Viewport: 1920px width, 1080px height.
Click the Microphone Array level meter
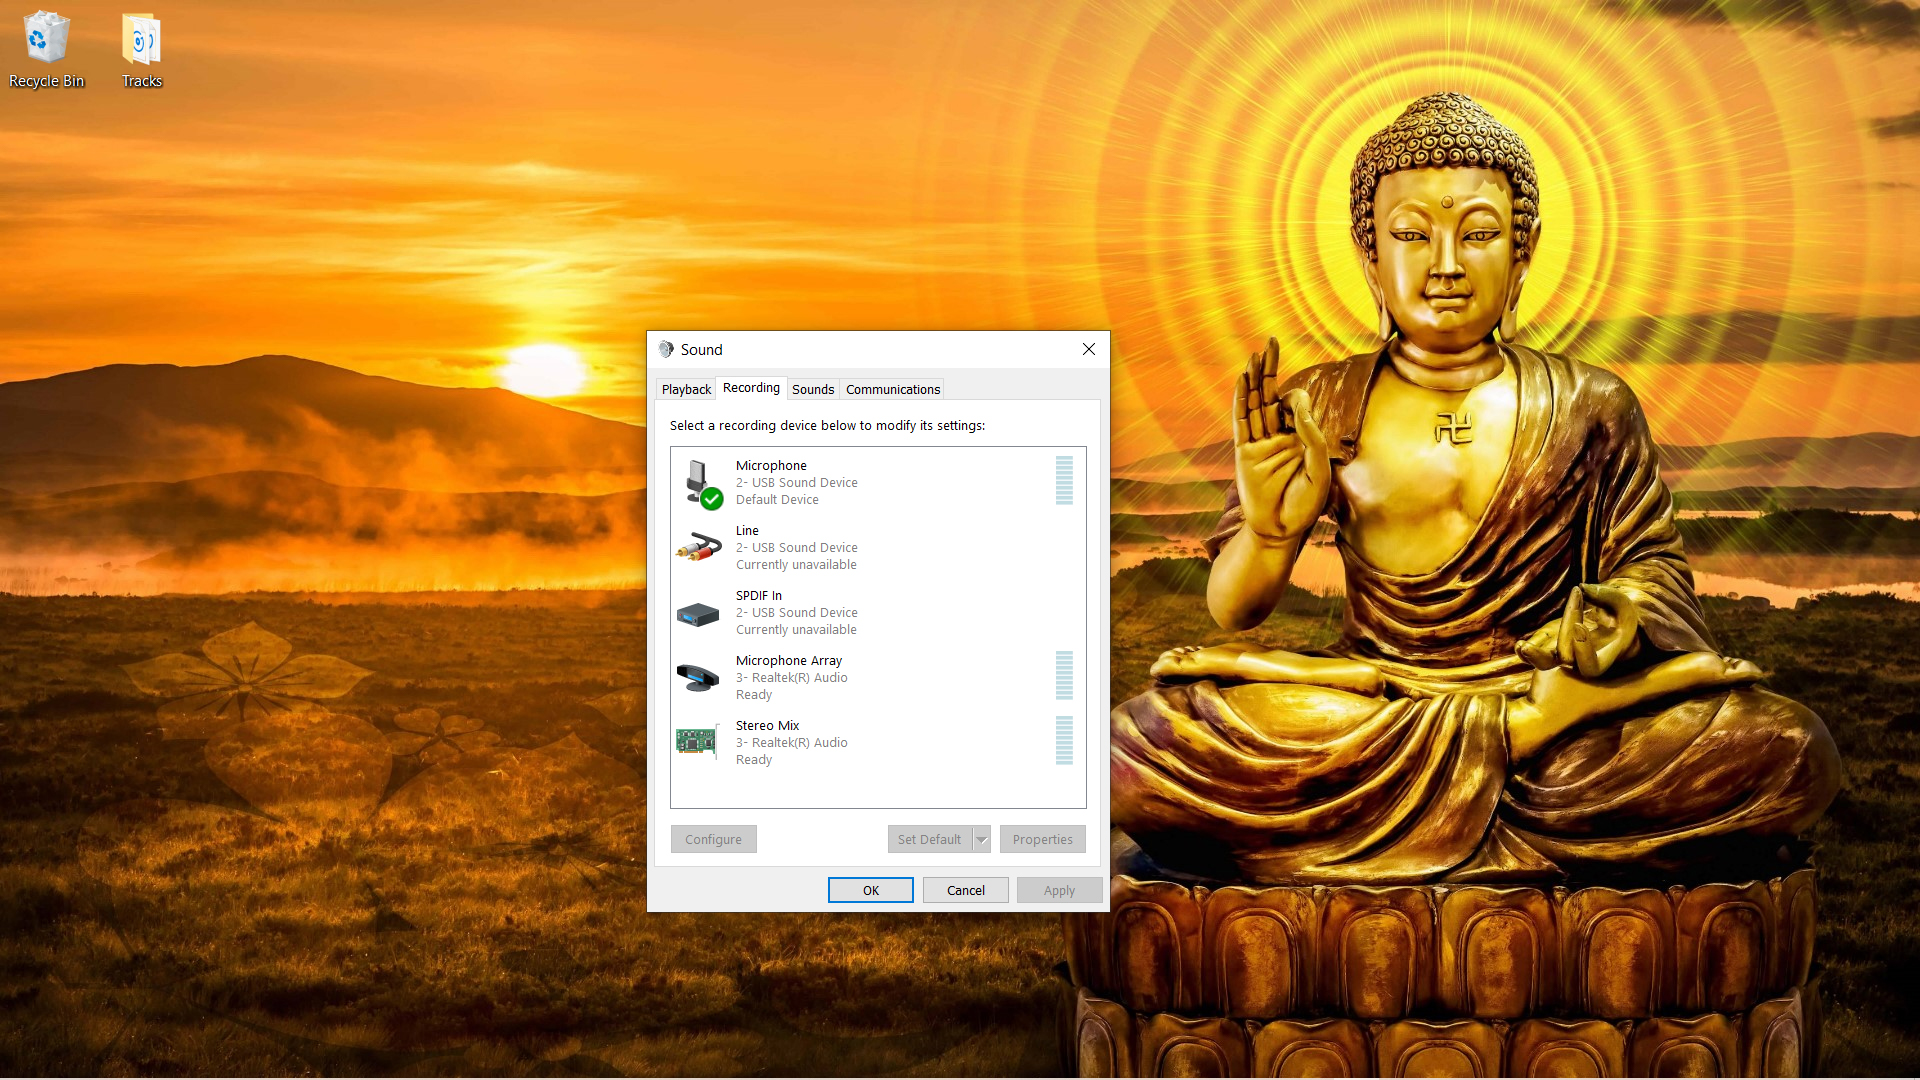pyautogui.click(x=1064, y=676)
